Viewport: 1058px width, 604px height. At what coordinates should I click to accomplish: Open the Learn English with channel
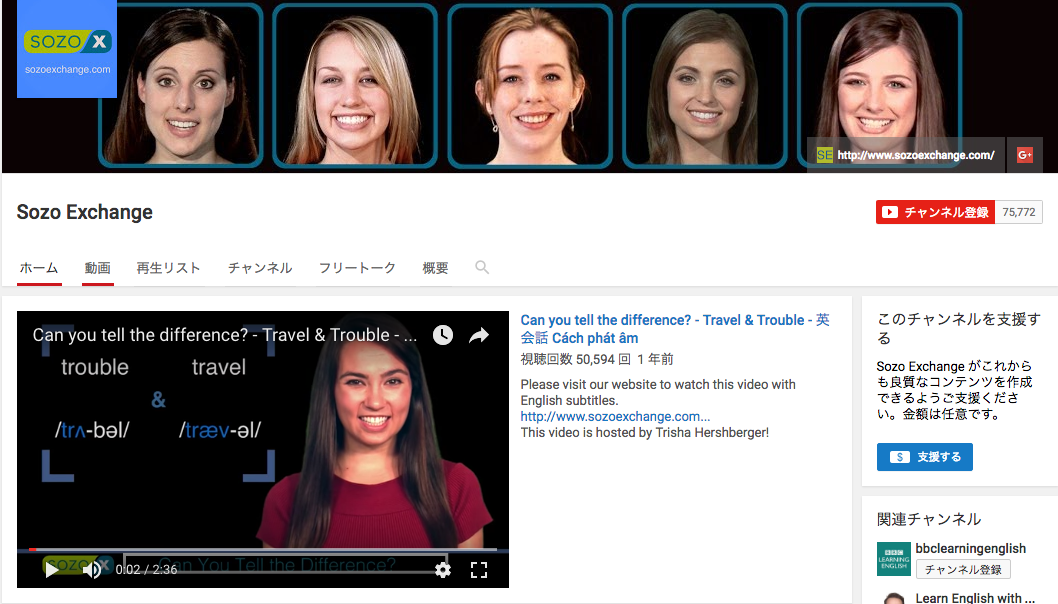coord(974,598)
